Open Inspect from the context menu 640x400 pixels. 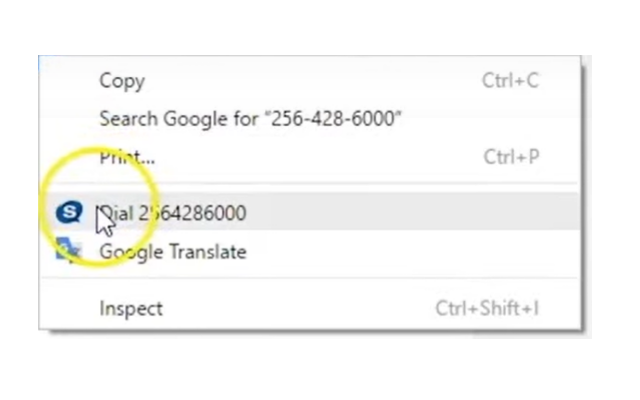[x=130, y=308]
